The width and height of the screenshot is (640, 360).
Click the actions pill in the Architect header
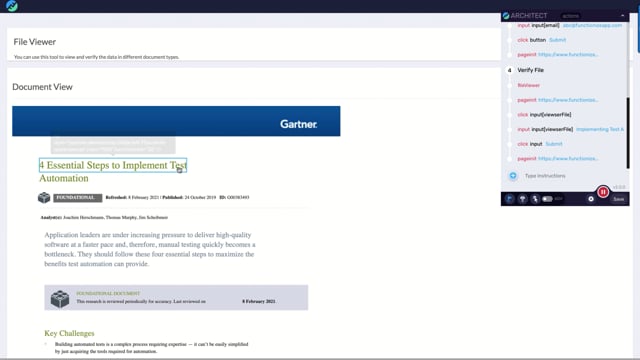pyautogui.click(x=570, y=16)
